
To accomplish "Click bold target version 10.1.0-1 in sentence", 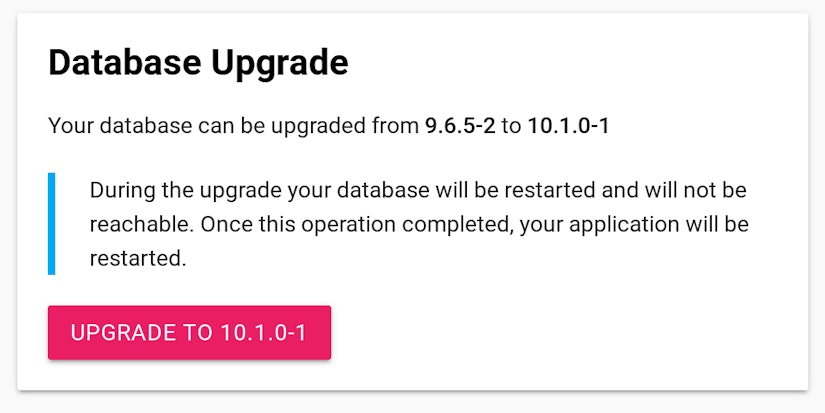I will (x=568, y=126).
